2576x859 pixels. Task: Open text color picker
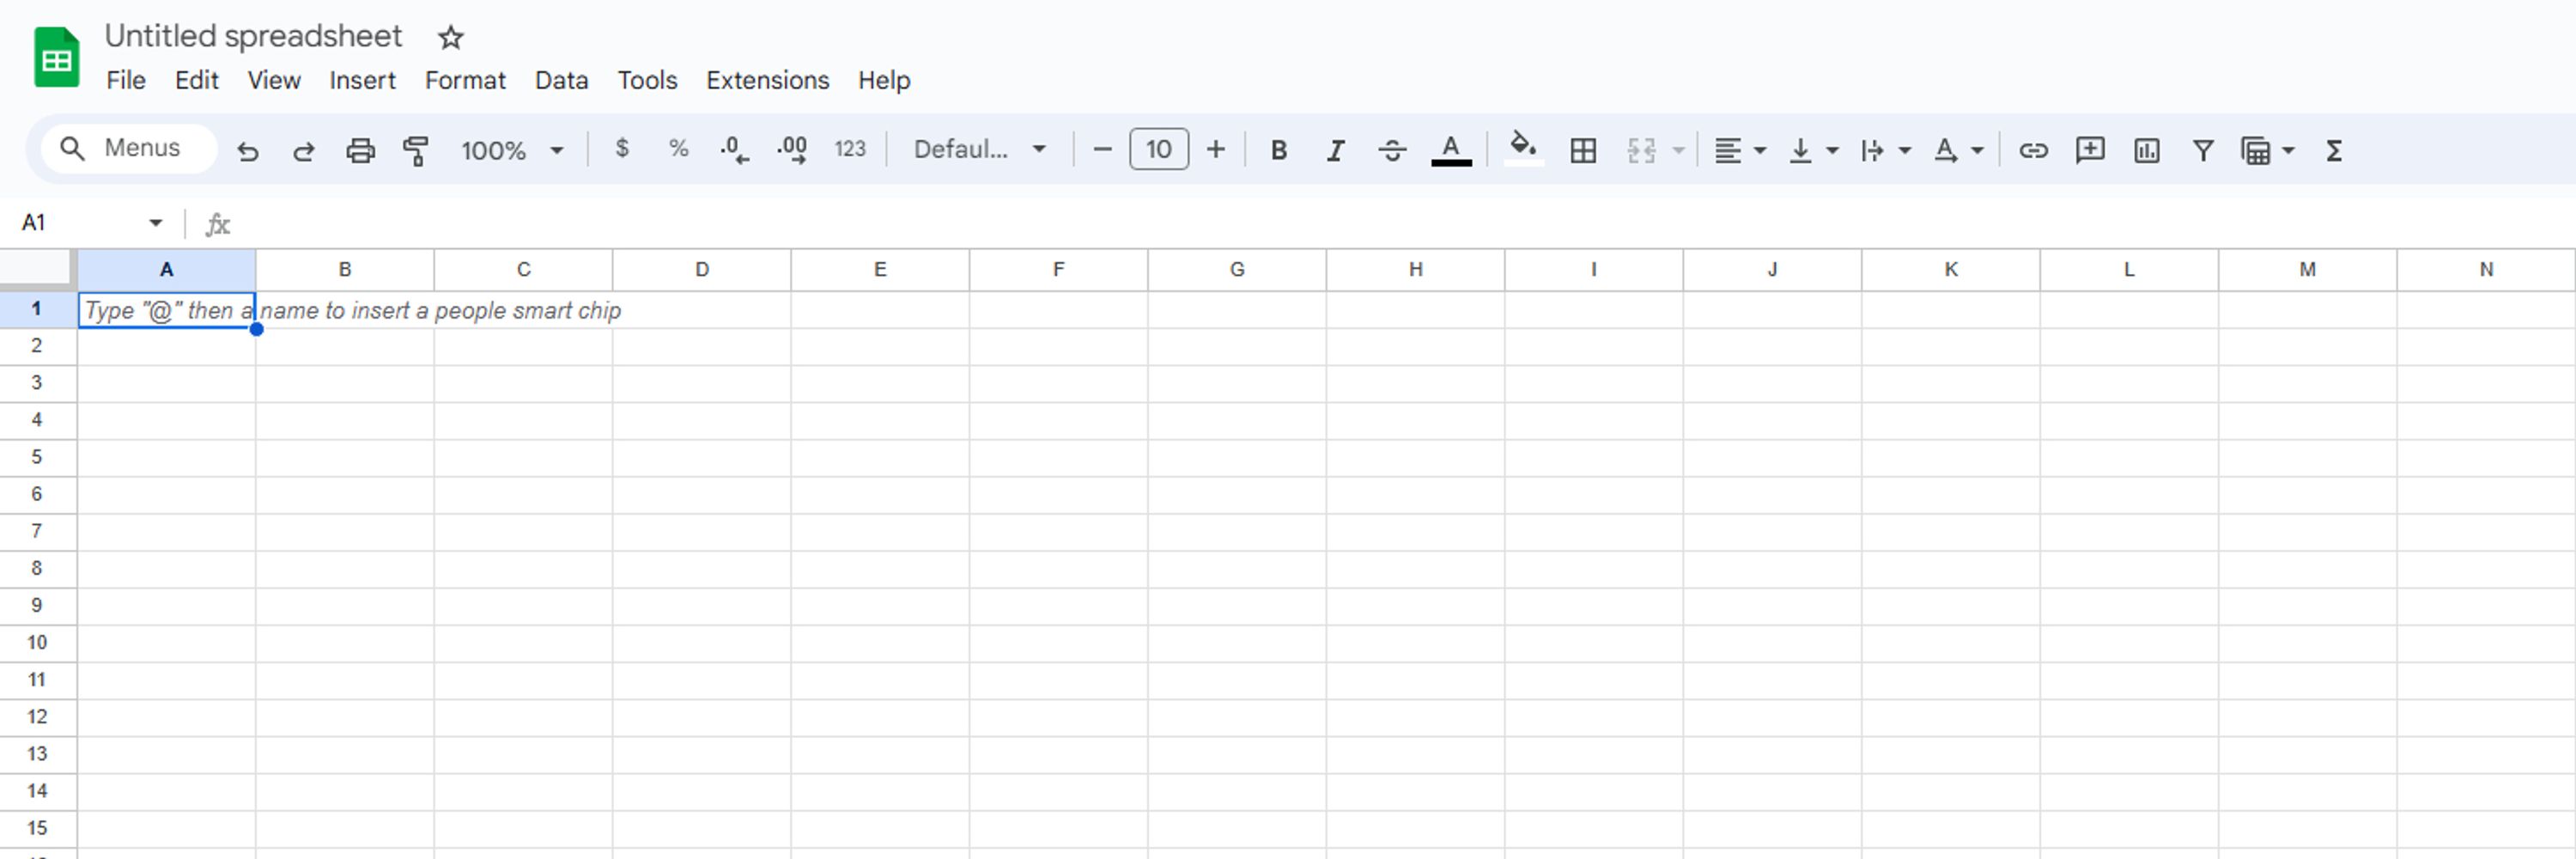(x=1451, y=150)
